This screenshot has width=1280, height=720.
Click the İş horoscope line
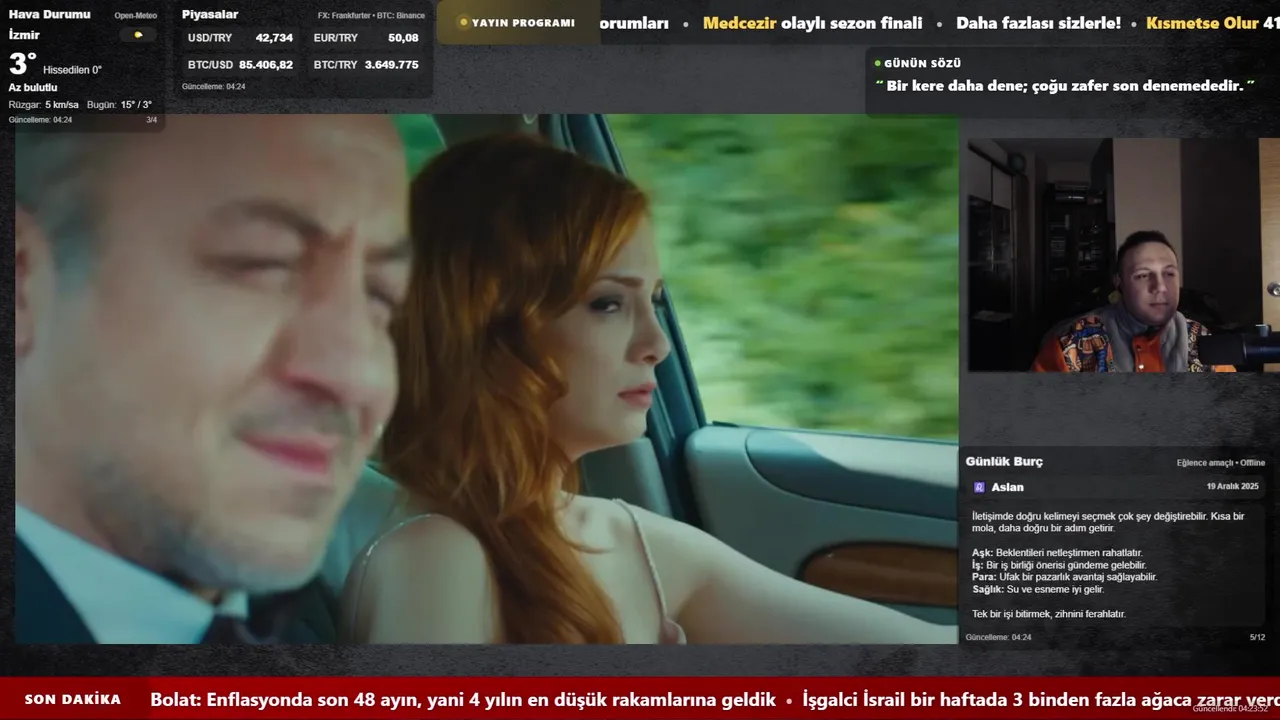pos(1059,565)
